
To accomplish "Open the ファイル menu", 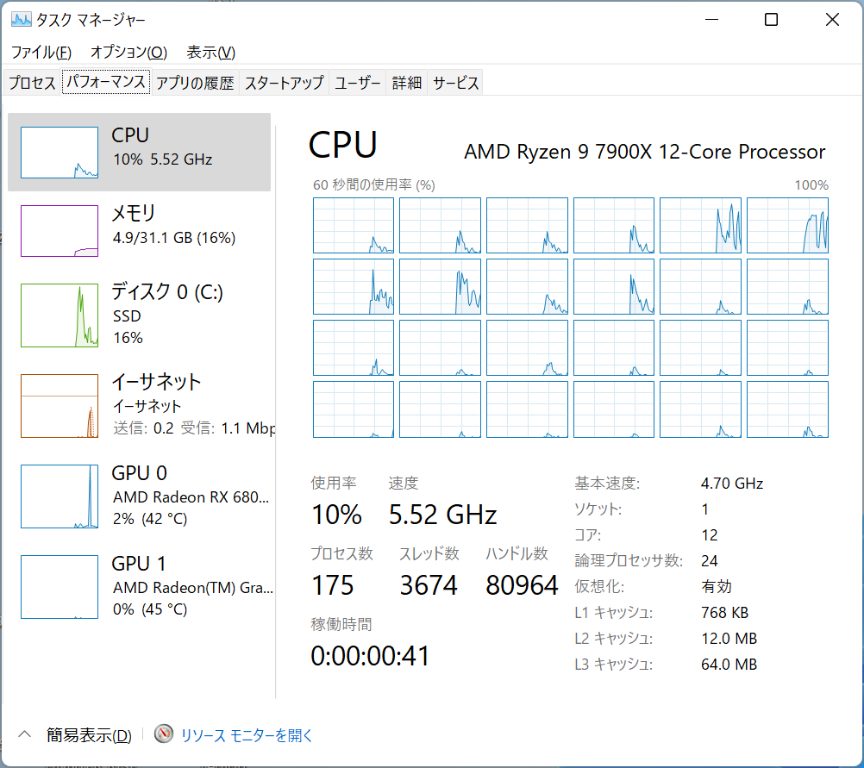I will point(41,52).
